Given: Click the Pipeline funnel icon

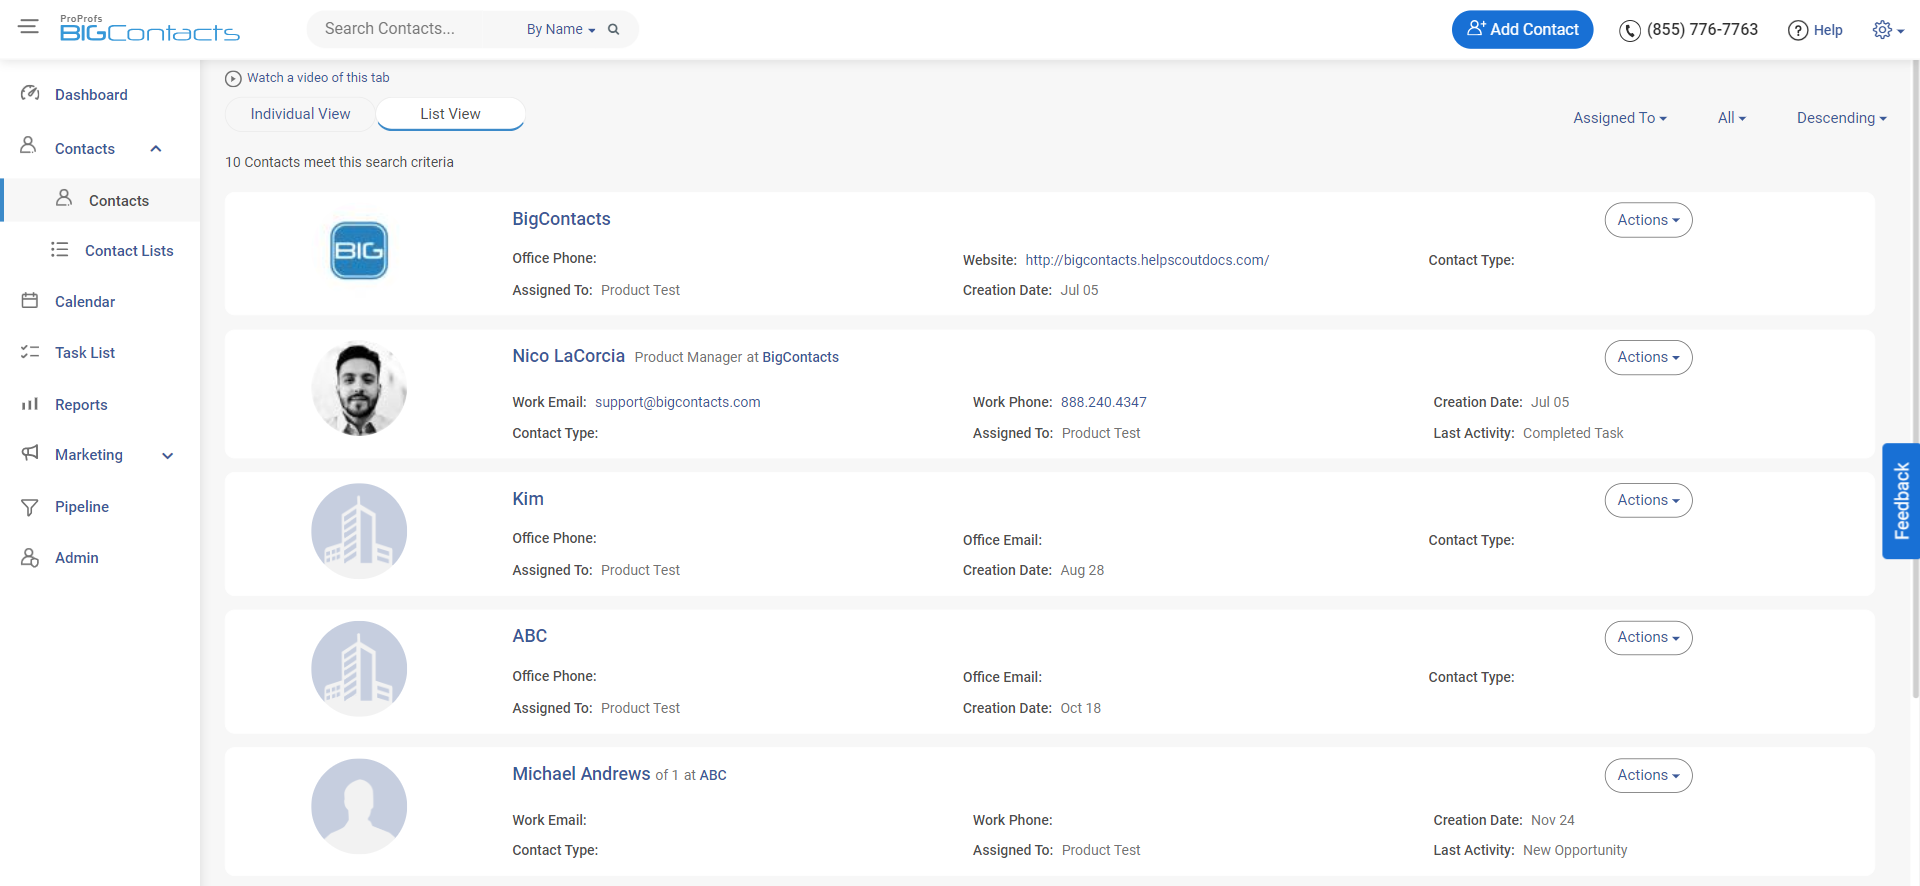Looking at the screenshot, I should pos(30,507).
